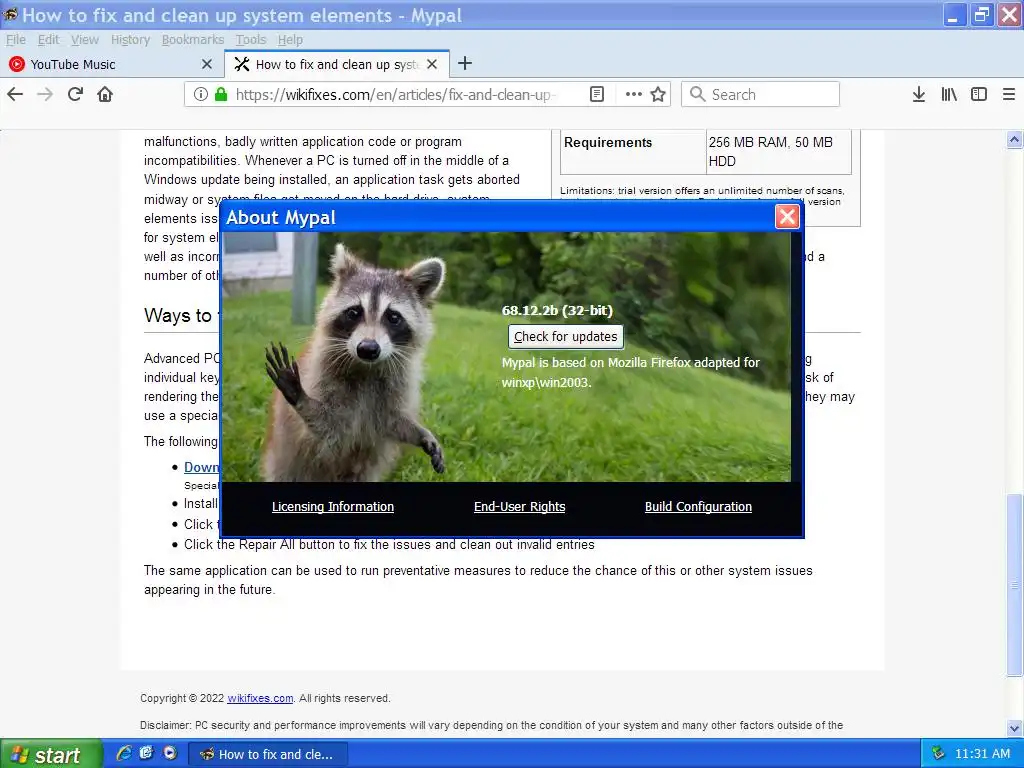
Task: Launch media player quick launch icon
Action: tap(170, 753)
